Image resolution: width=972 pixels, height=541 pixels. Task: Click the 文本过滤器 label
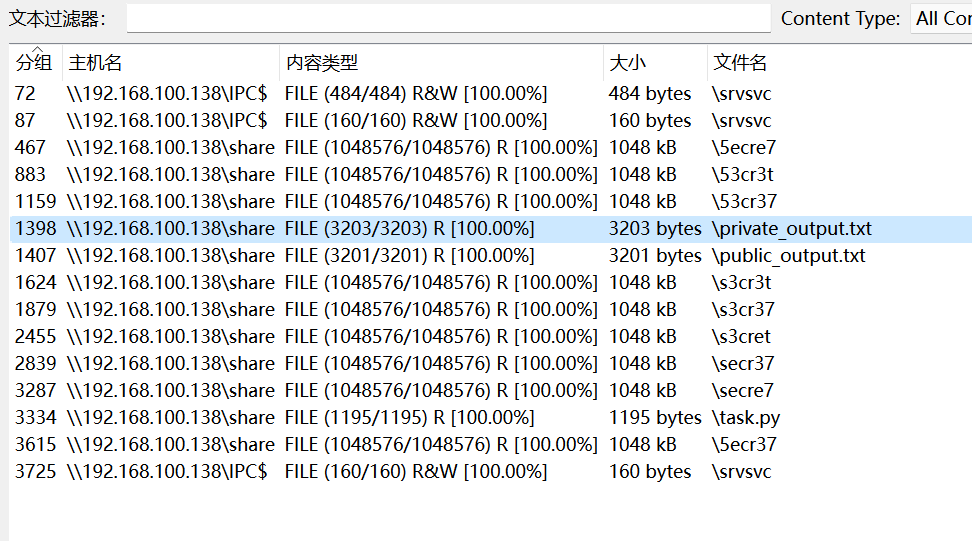57,19
